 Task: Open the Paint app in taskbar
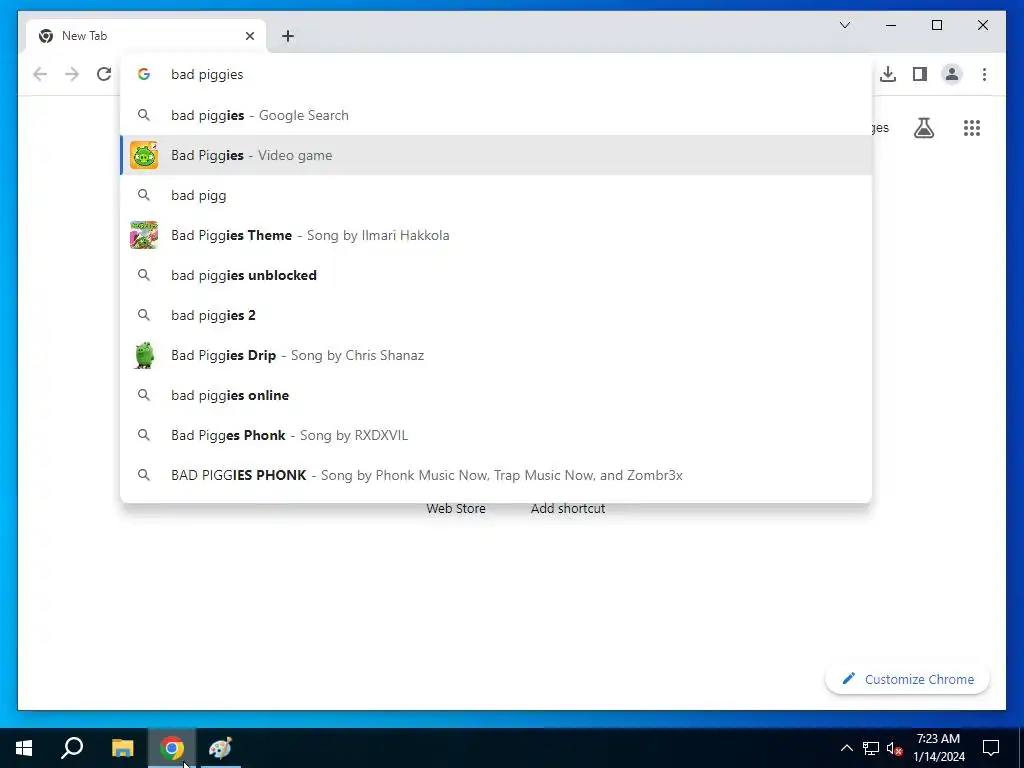[x=221, y=748]
